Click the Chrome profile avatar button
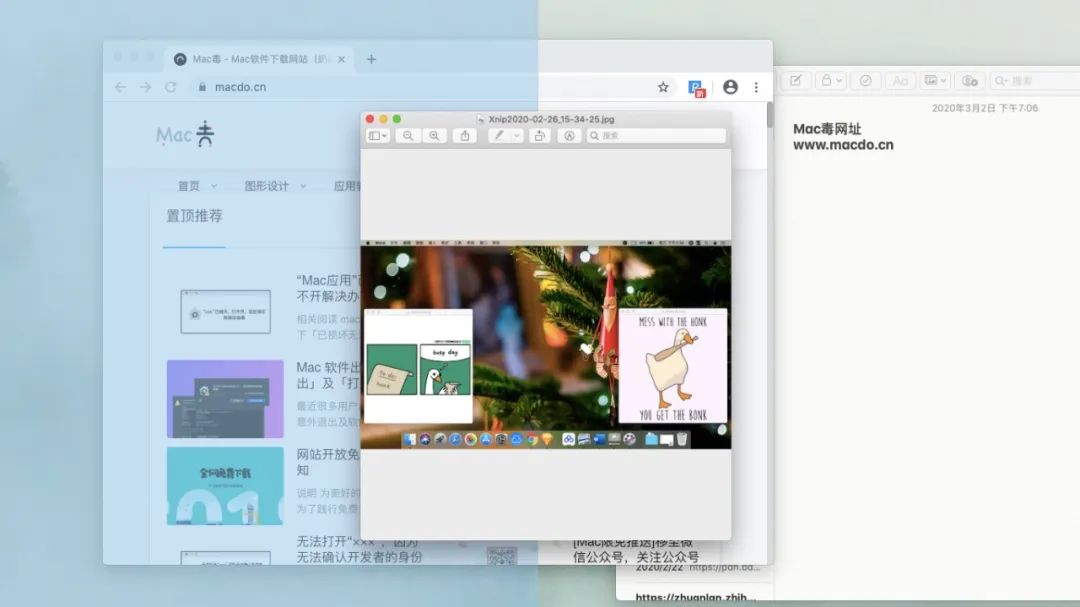 730,87
